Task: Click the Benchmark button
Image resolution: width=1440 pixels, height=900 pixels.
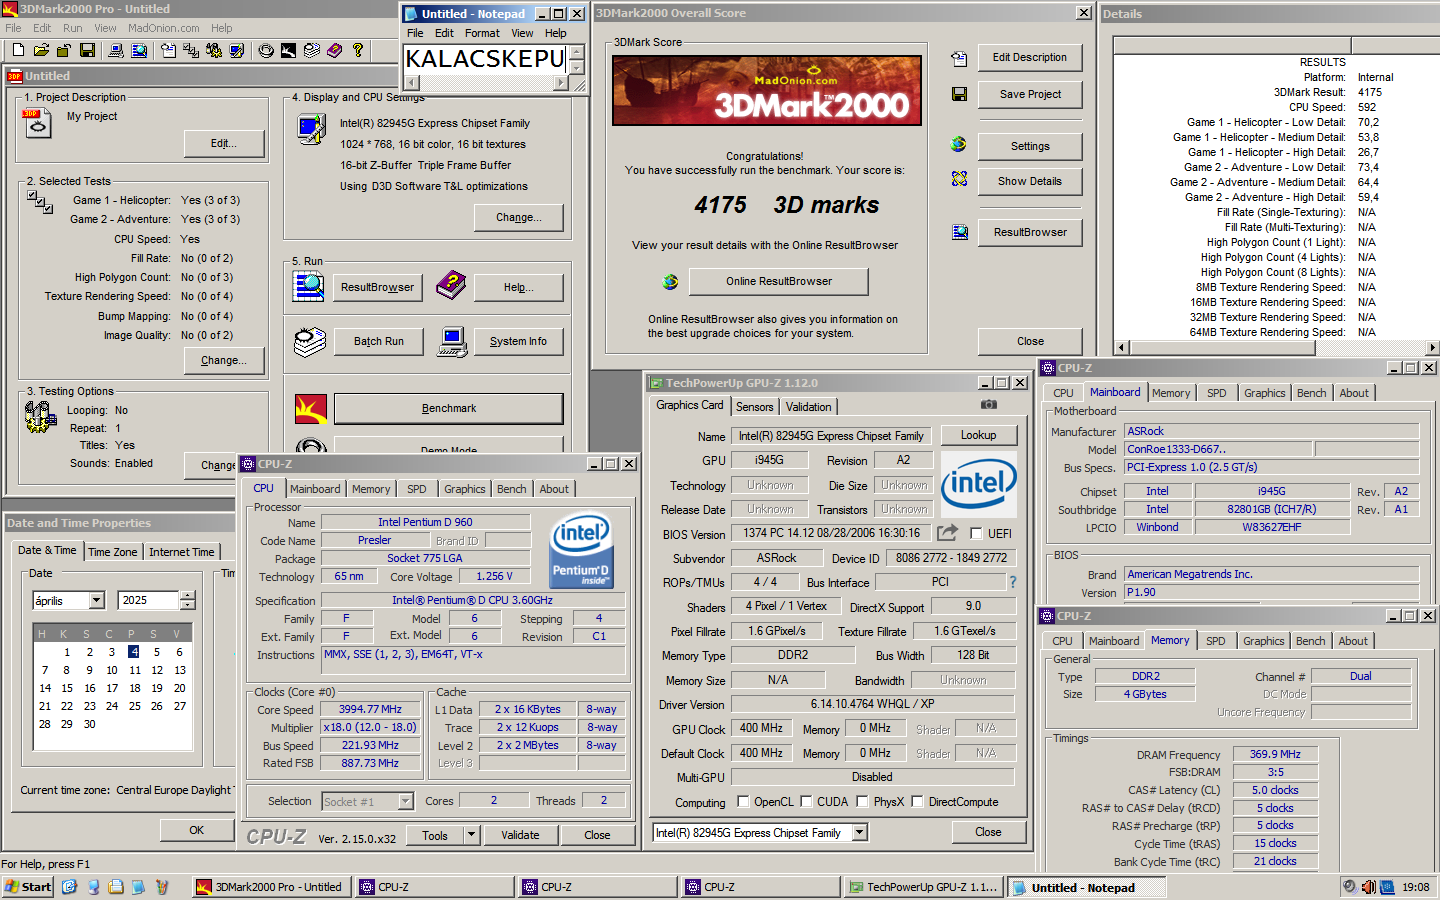Action: (x=449, y=408)
